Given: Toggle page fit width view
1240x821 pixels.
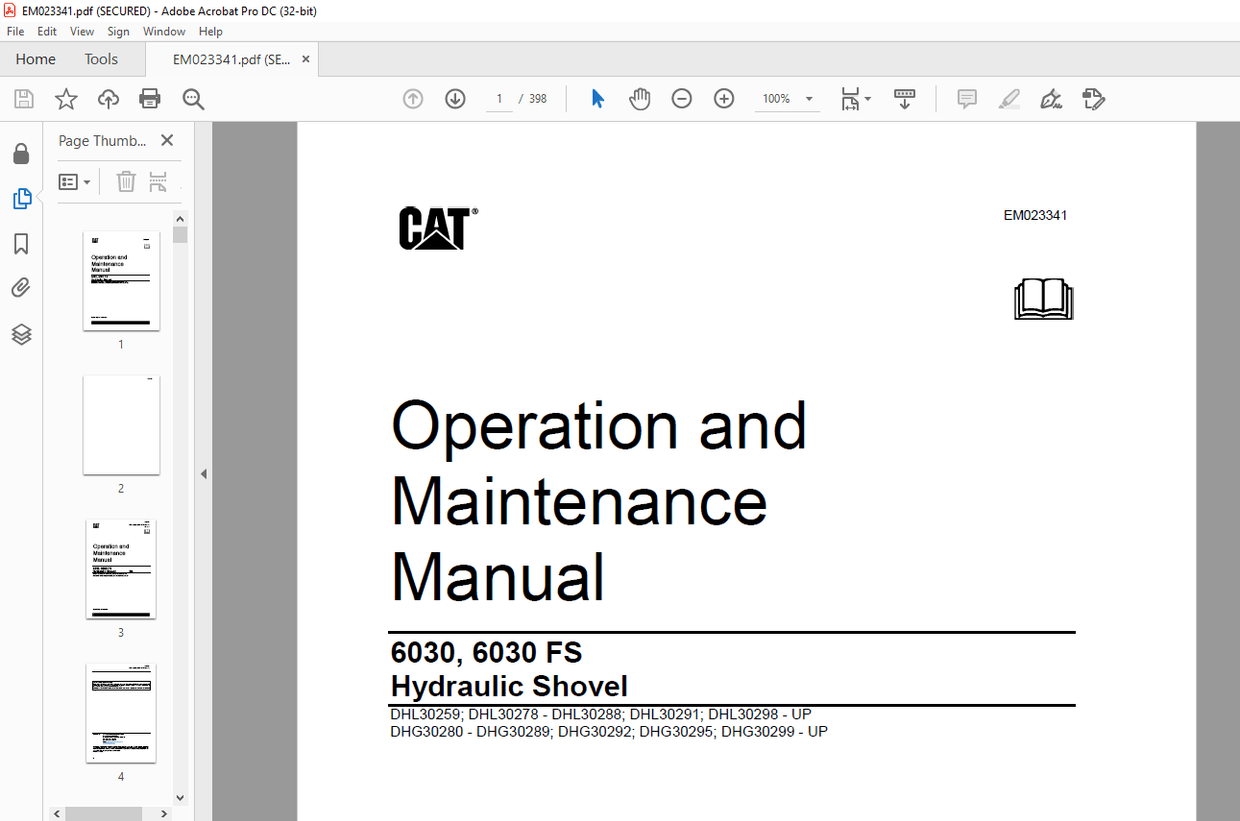Looking at the screenshot, I should click(850, 98).
